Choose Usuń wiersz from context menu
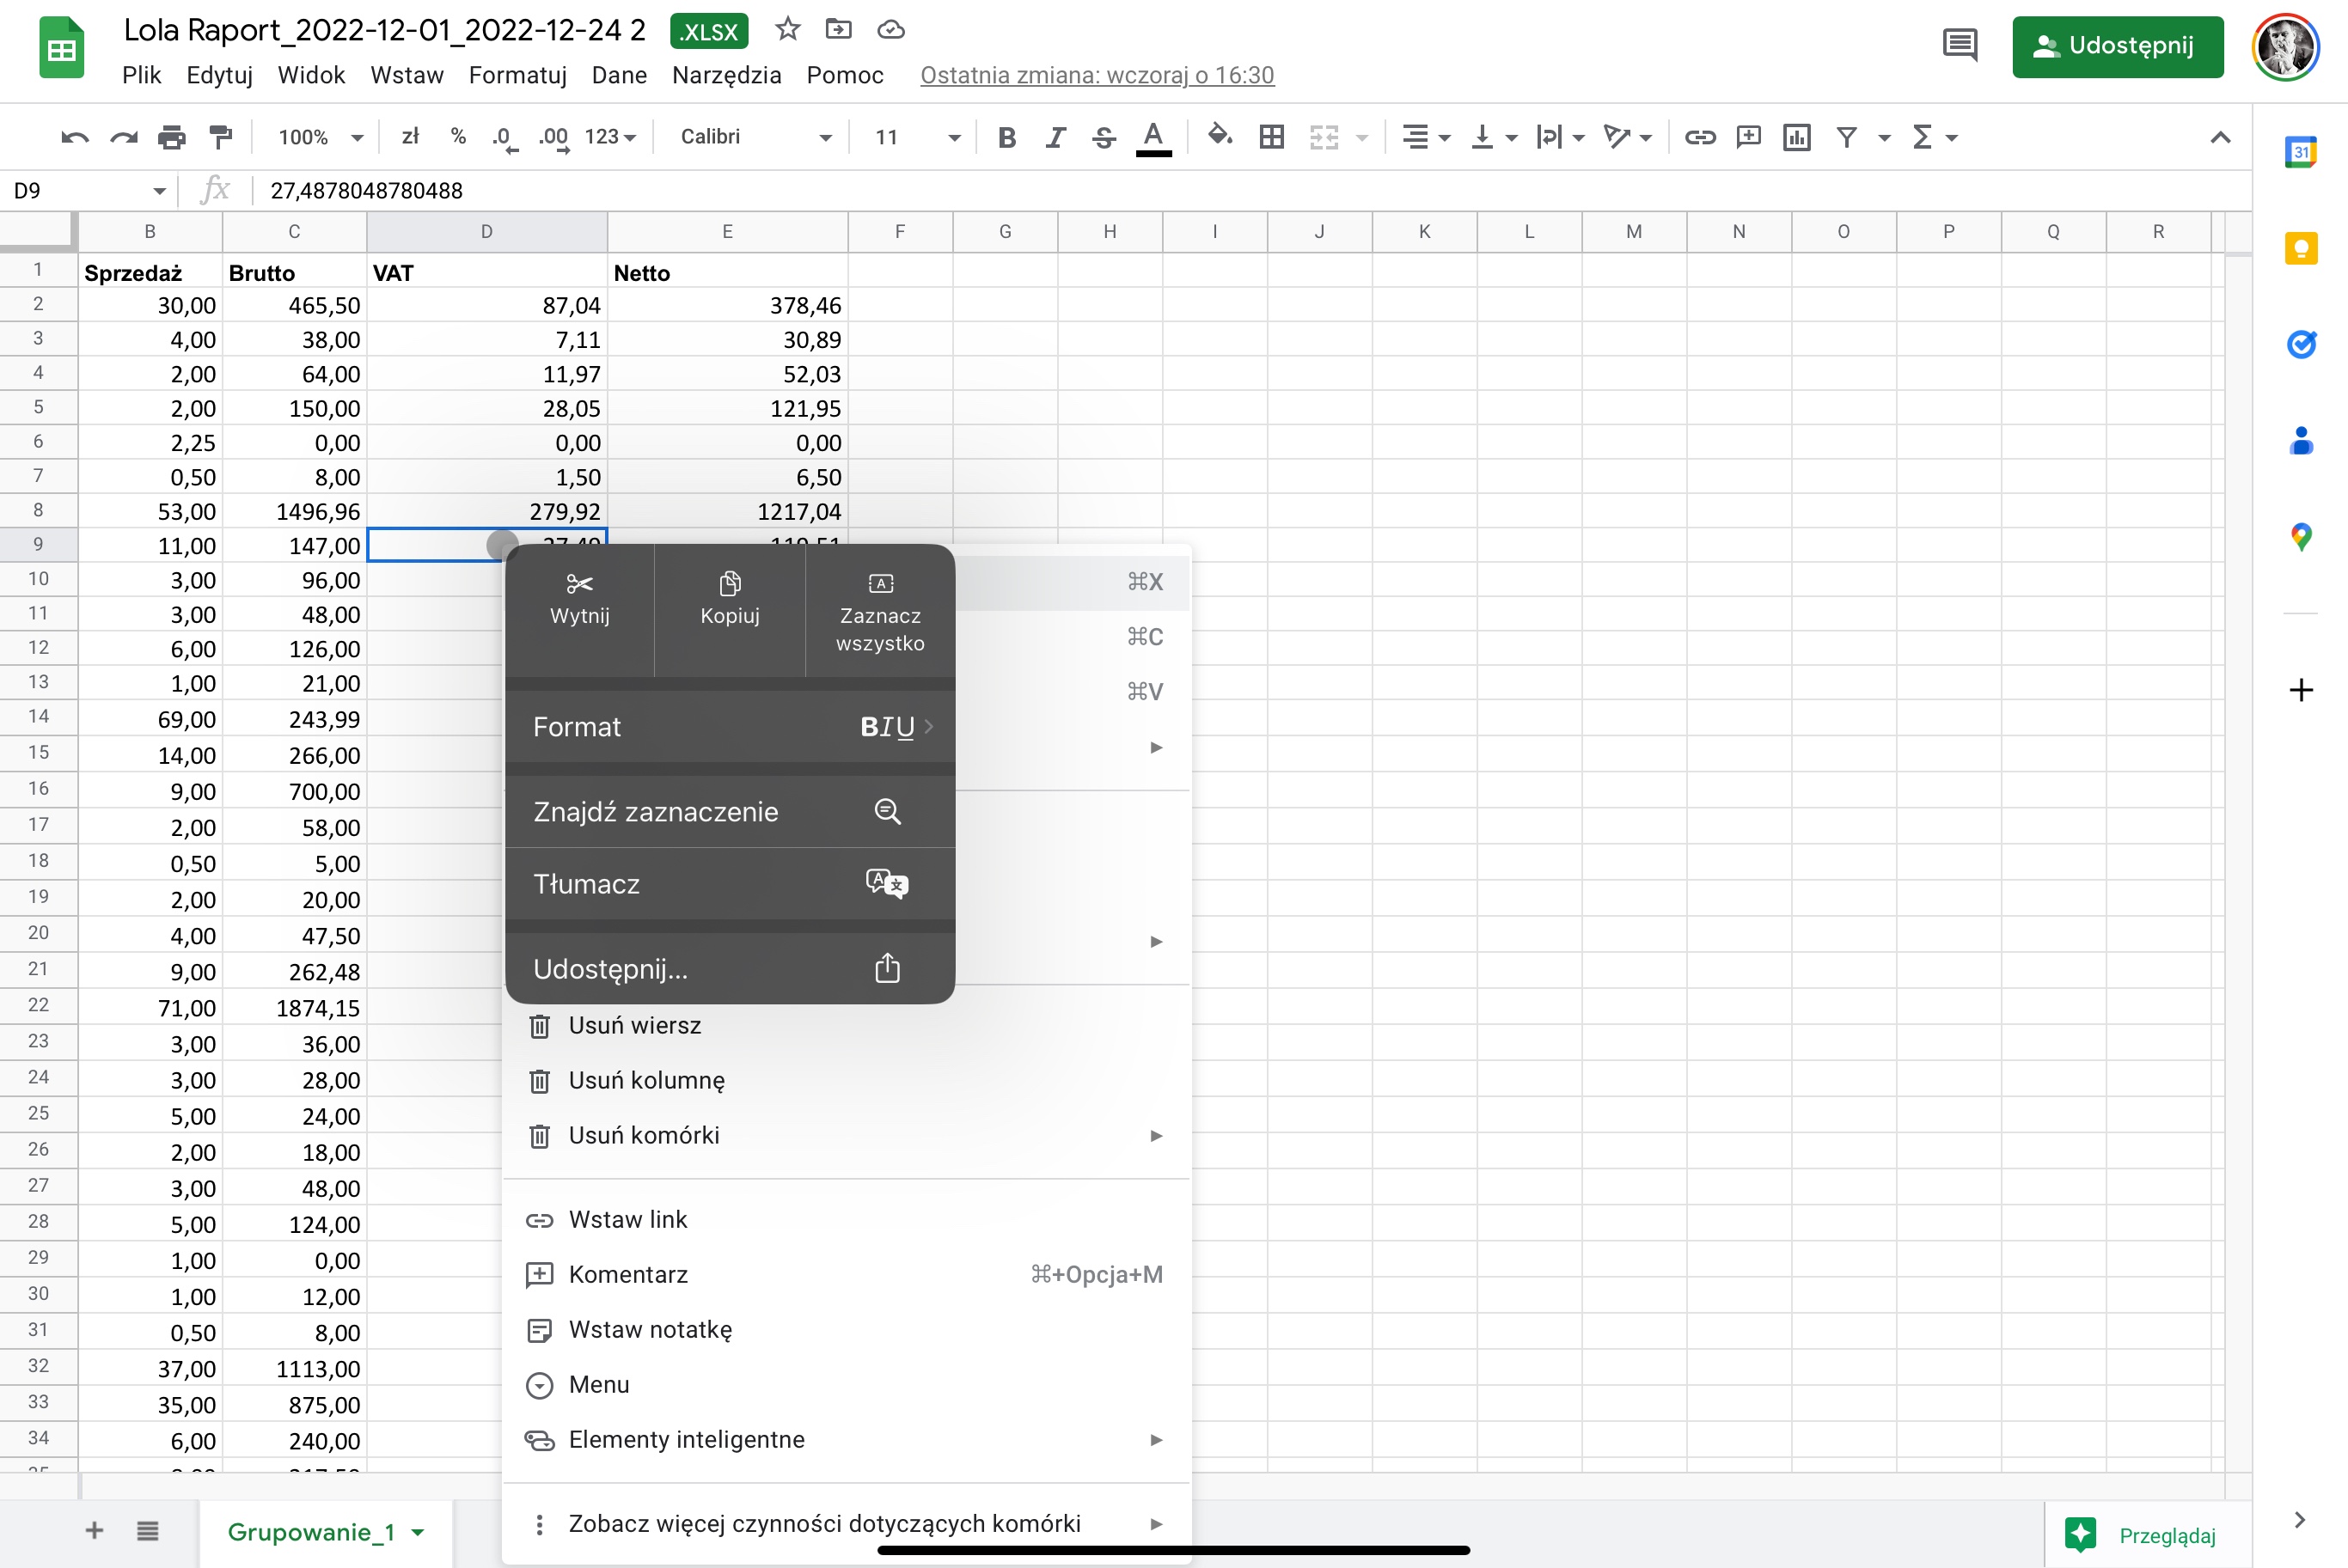Screen dimensions: 2348x1568 pyautogui.click(x=634, y=1025)
